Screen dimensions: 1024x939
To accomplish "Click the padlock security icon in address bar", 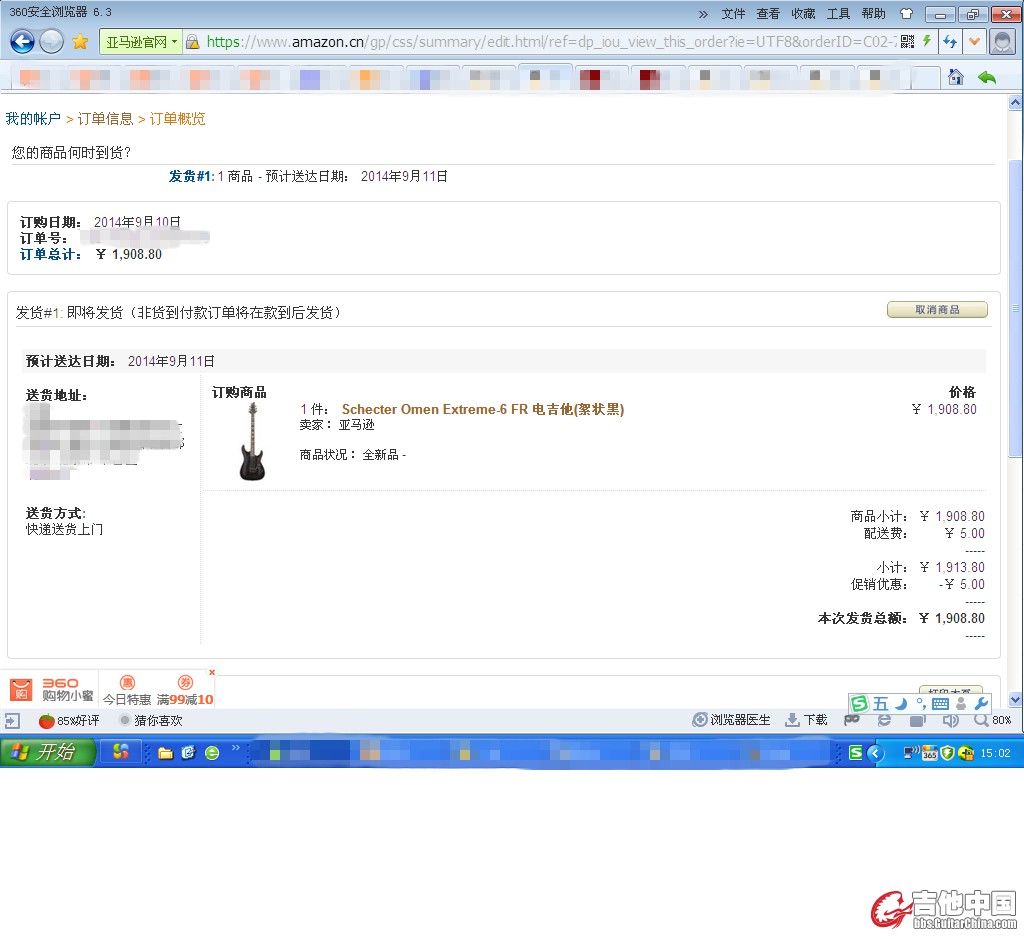I will click(193, 42).
